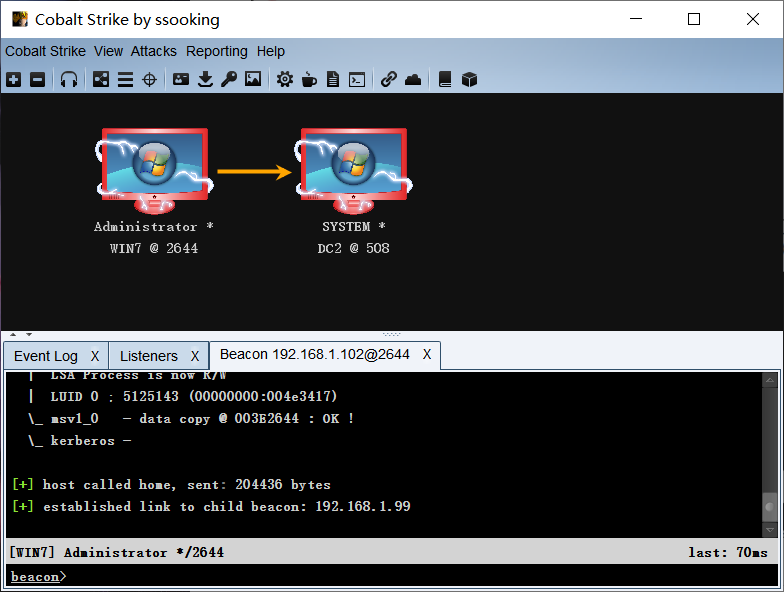Viewport: 784px width, 592px height.
Task: Open the Screenshots picture icon
Action: point(253,79)
